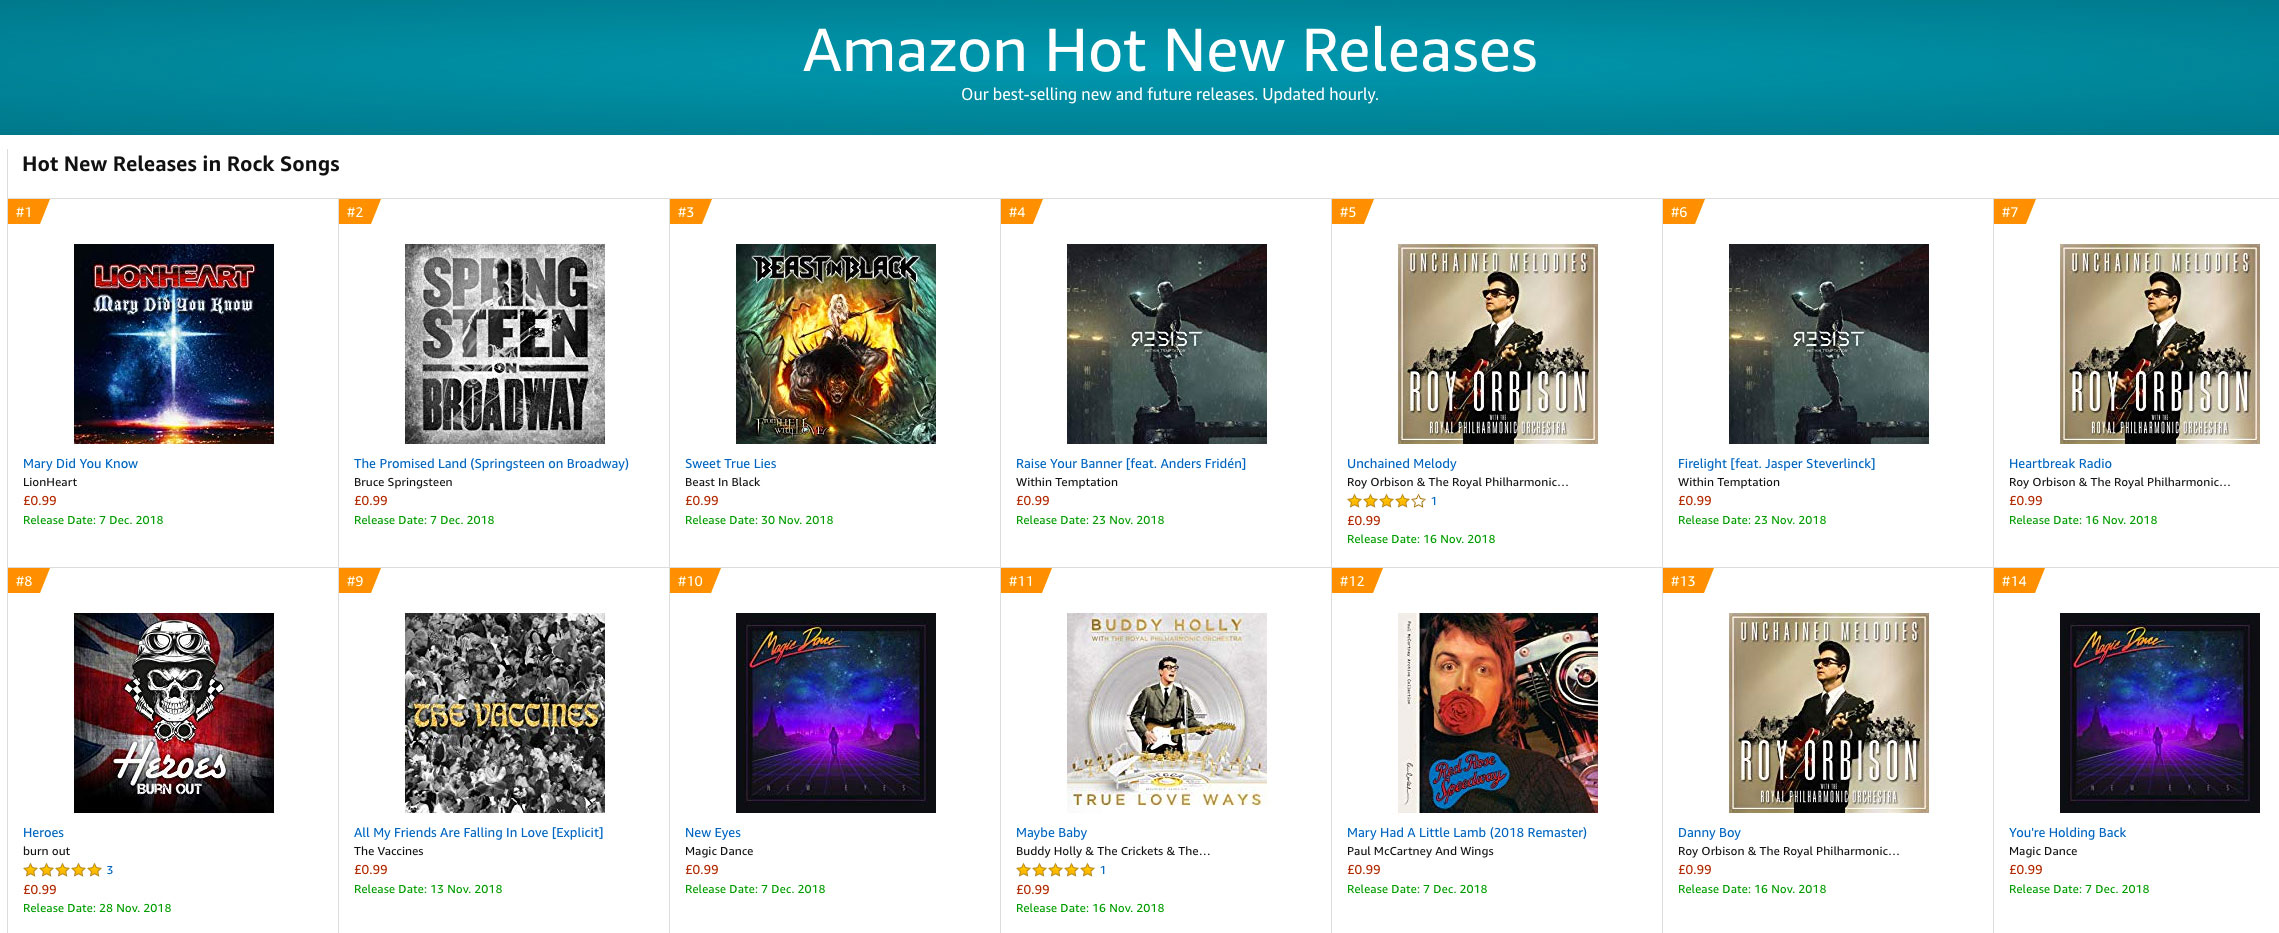Open 'Raise Your Banner [feat. Anders Fridén]' link

tap(1131, 464)
